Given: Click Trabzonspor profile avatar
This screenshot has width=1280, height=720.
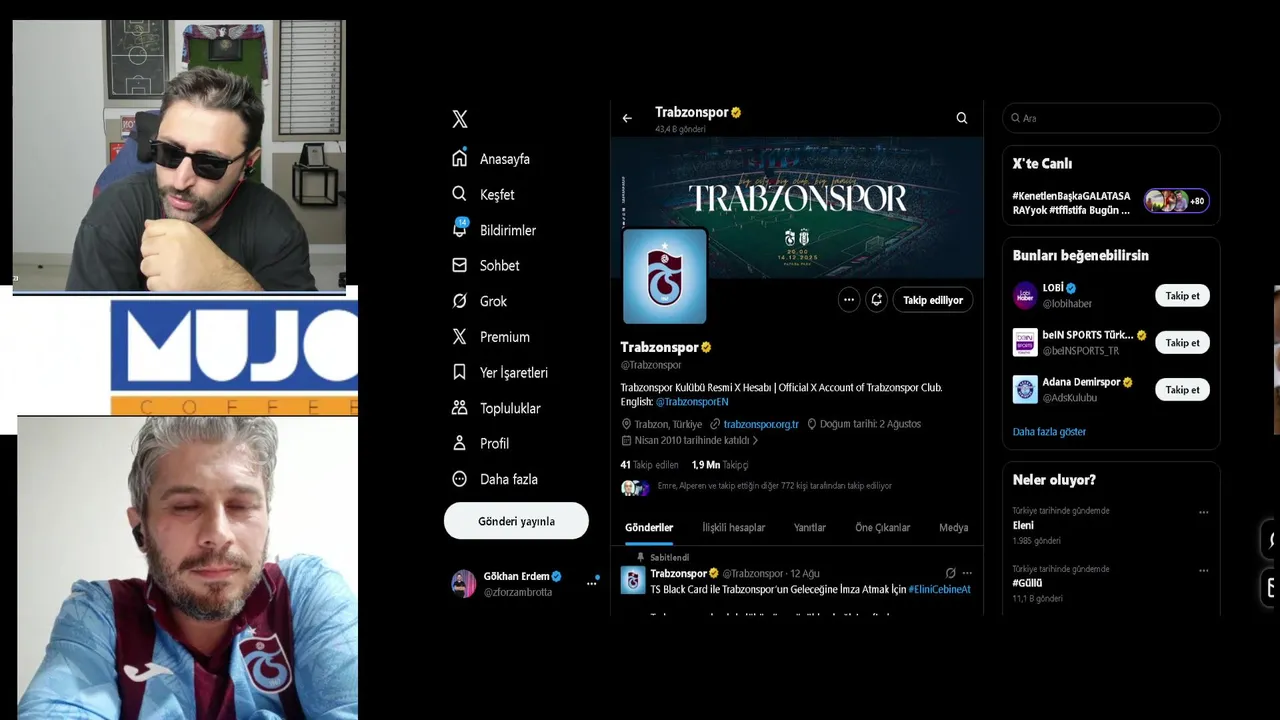Looking at the screenshot, I should [x=665, y=277].
